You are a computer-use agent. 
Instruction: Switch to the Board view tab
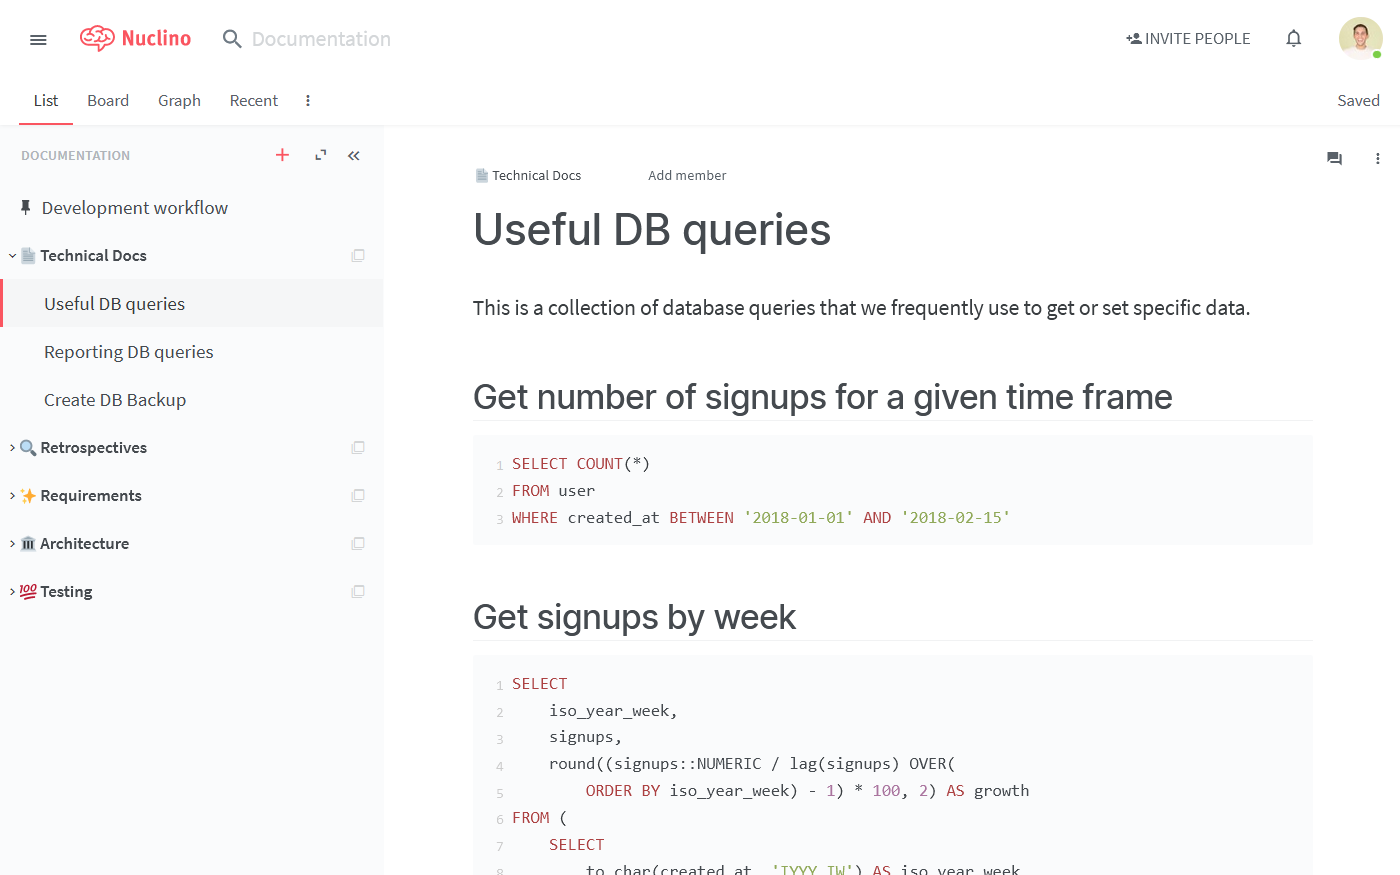pos(107,100)
